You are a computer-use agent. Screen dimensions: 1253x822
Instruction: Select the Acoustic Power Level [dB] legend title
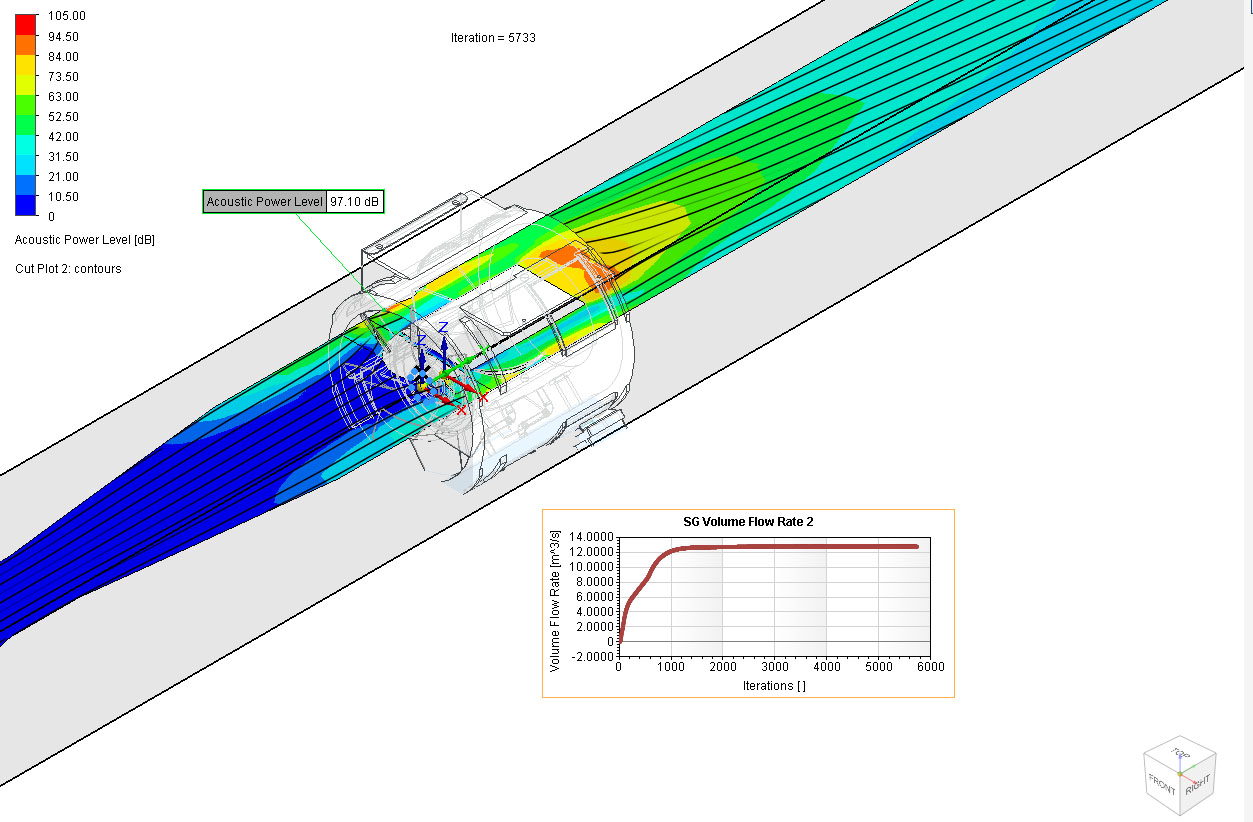(x=84, y=240)
